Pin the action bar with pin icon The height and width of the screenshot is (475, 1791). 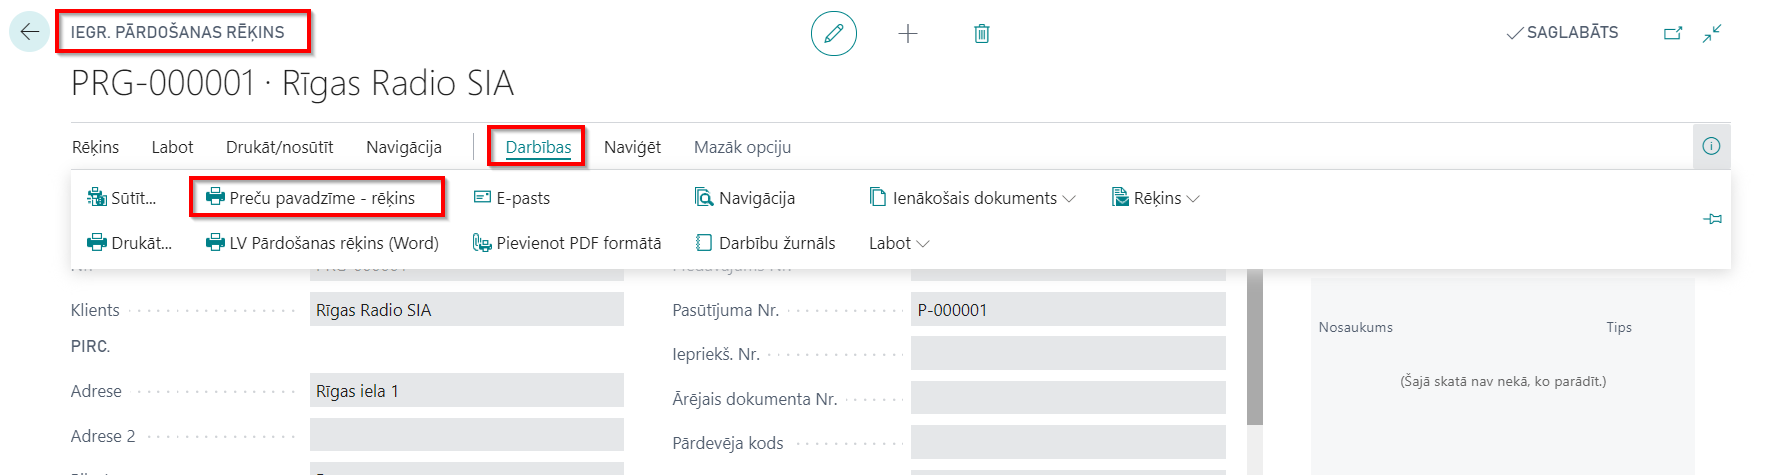[1713, 219]
